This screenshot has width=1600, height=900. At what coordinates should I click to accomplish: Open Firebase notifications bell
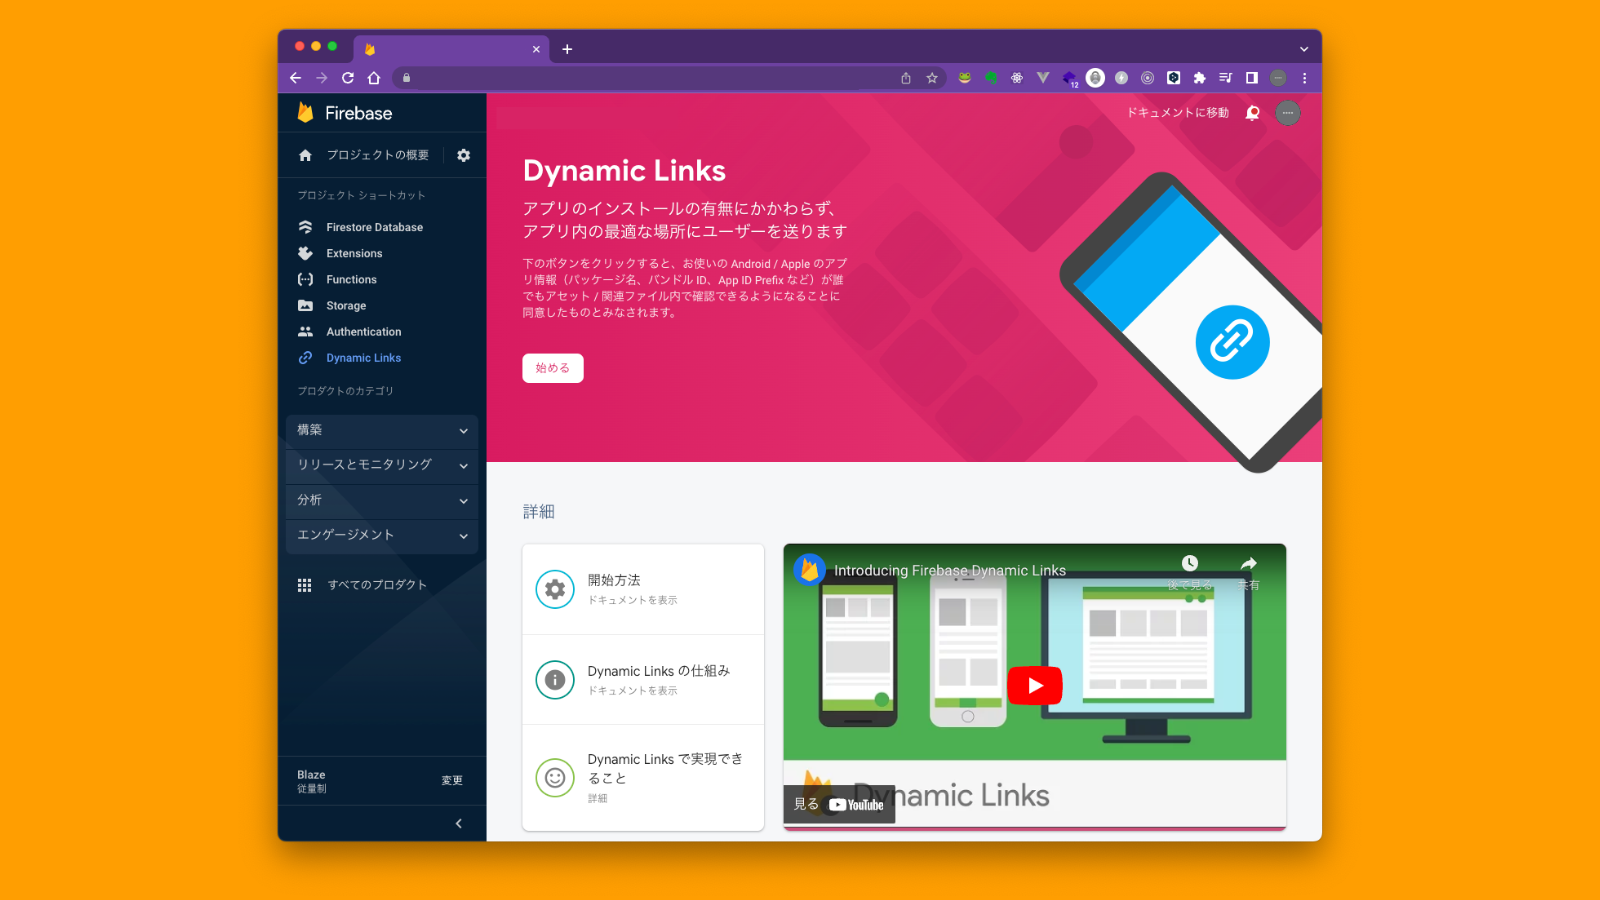[x=1252, y=113]
